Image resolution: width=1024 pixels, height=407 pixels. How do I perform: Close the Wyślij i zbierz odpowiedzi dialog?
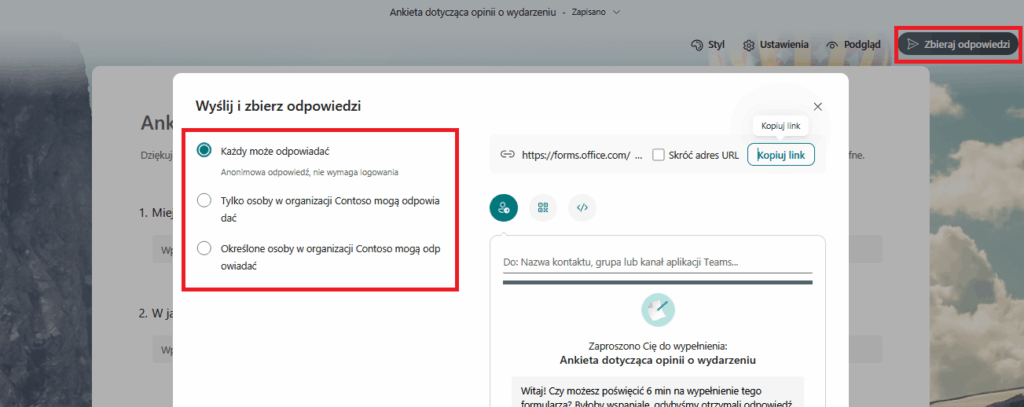click(818, 106)
